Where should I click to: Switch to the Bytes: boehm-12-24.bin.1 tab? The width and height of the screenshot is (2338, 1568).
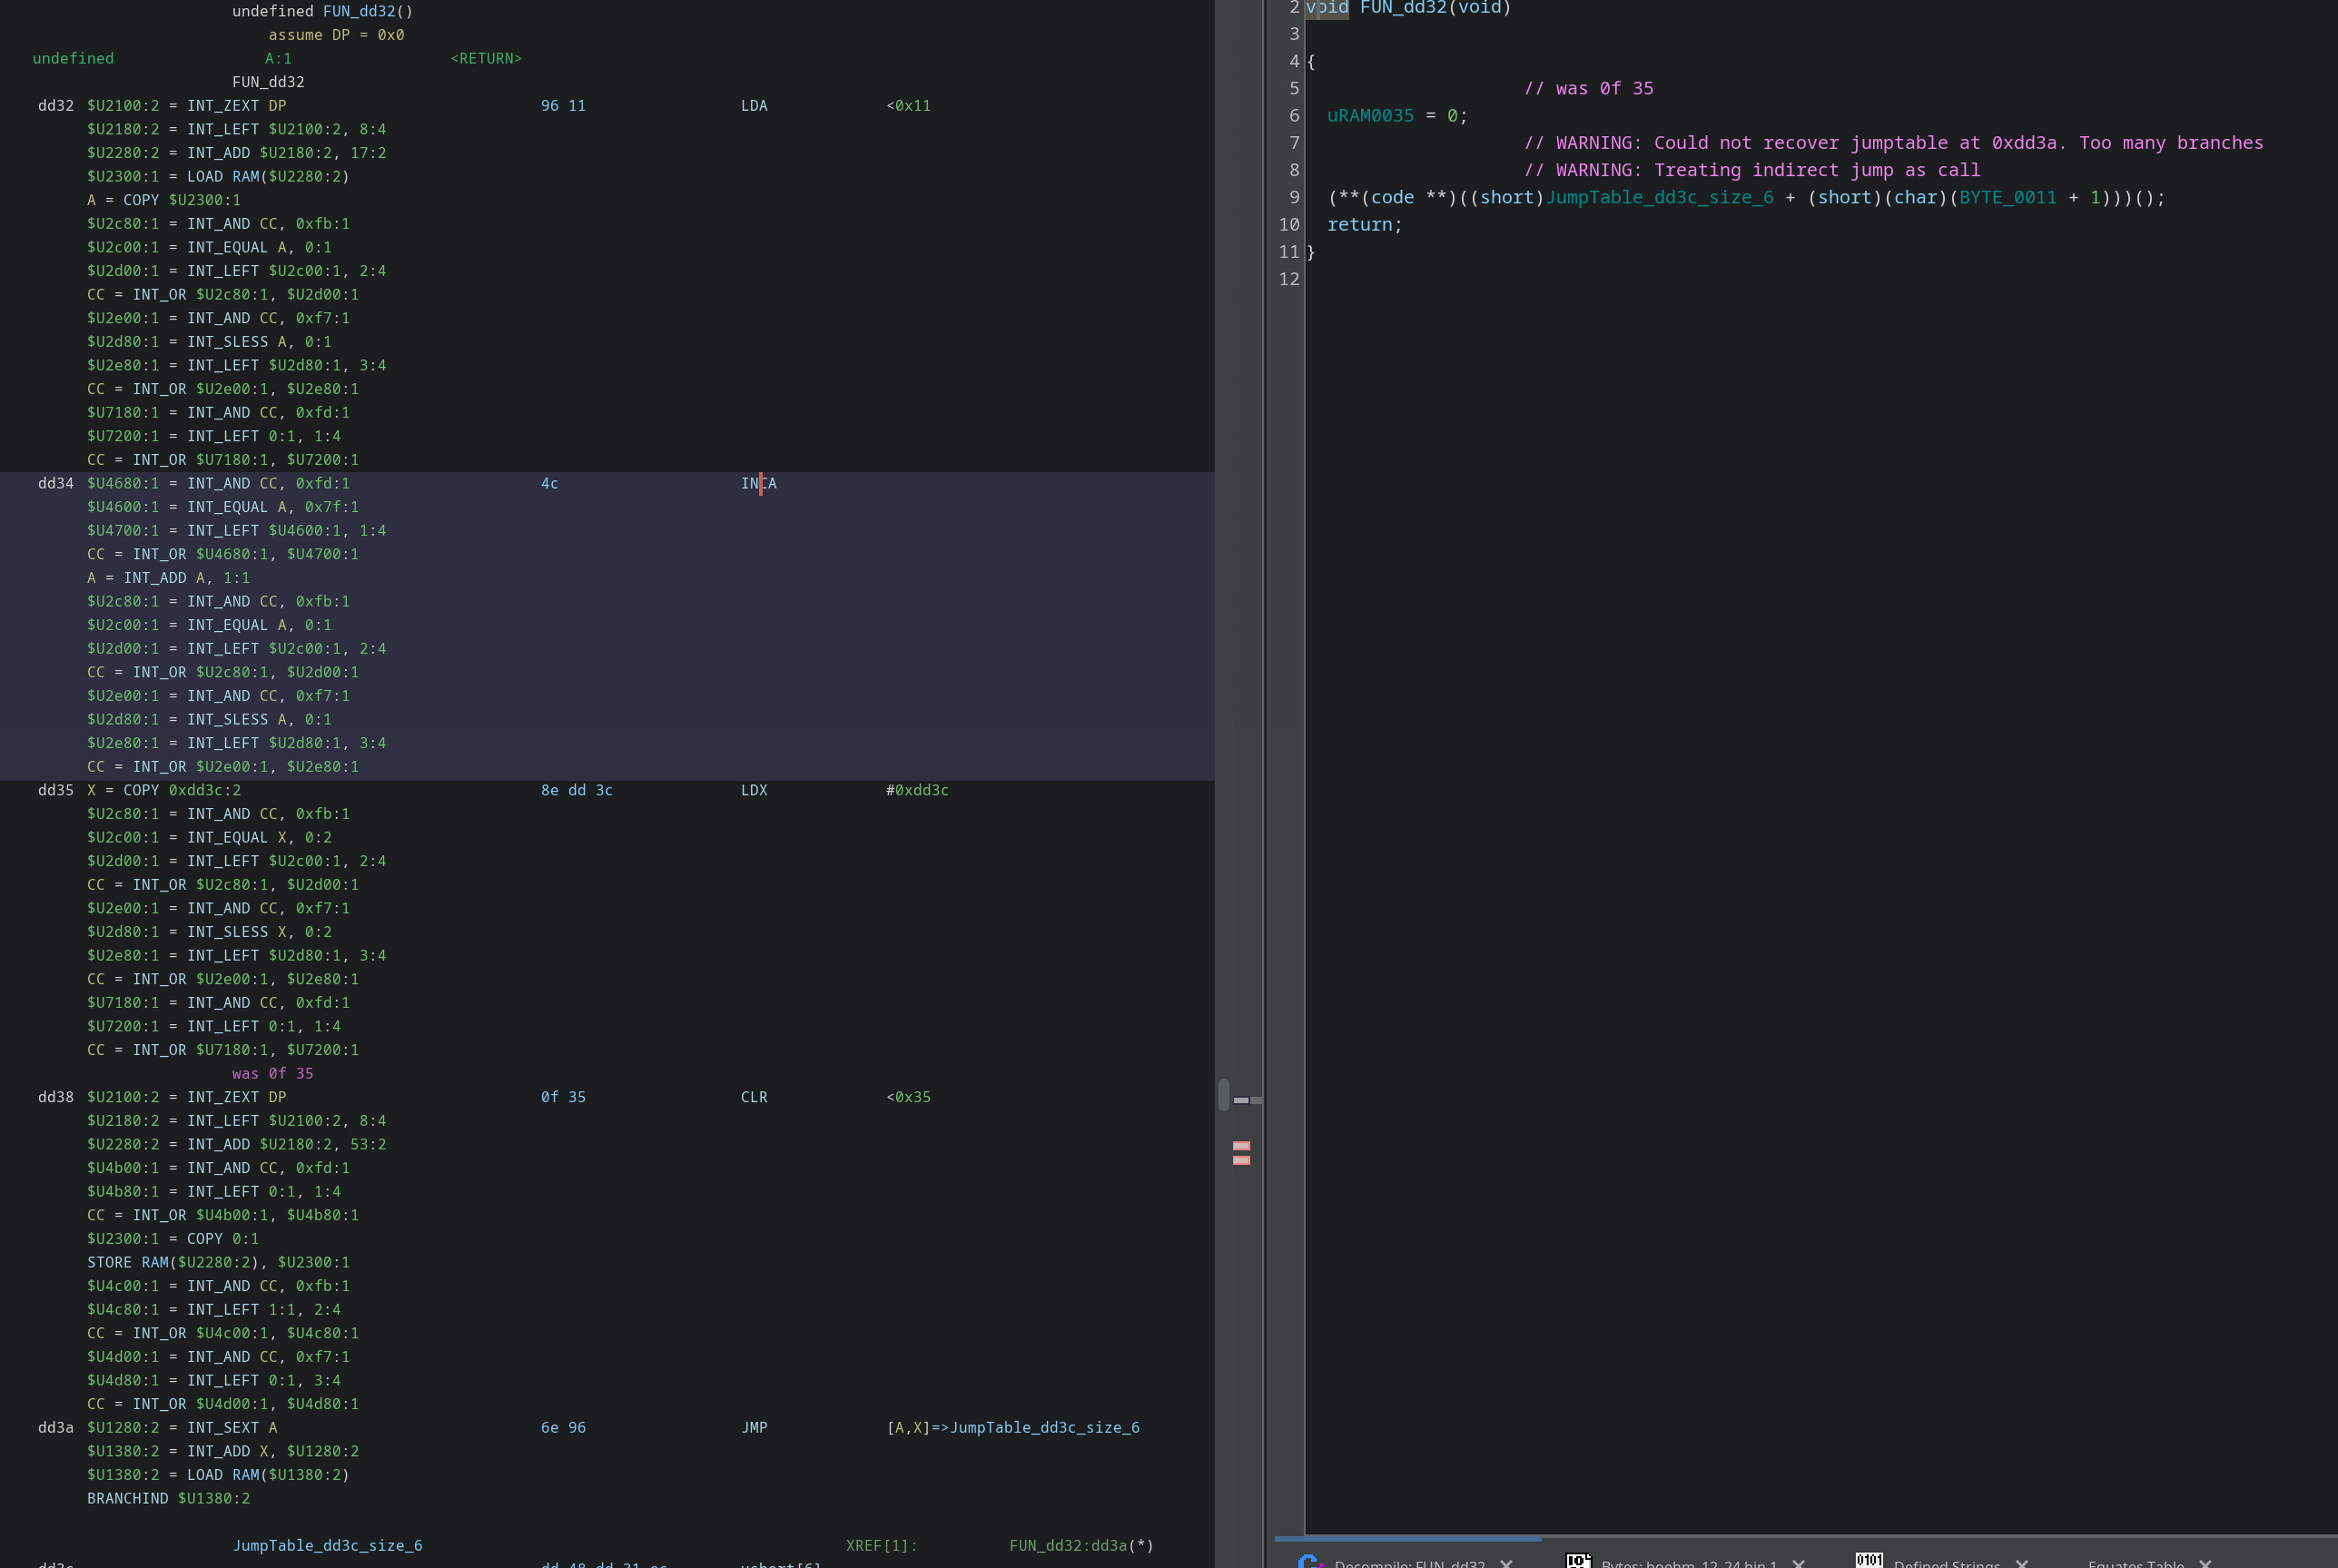[1690, 1562]
